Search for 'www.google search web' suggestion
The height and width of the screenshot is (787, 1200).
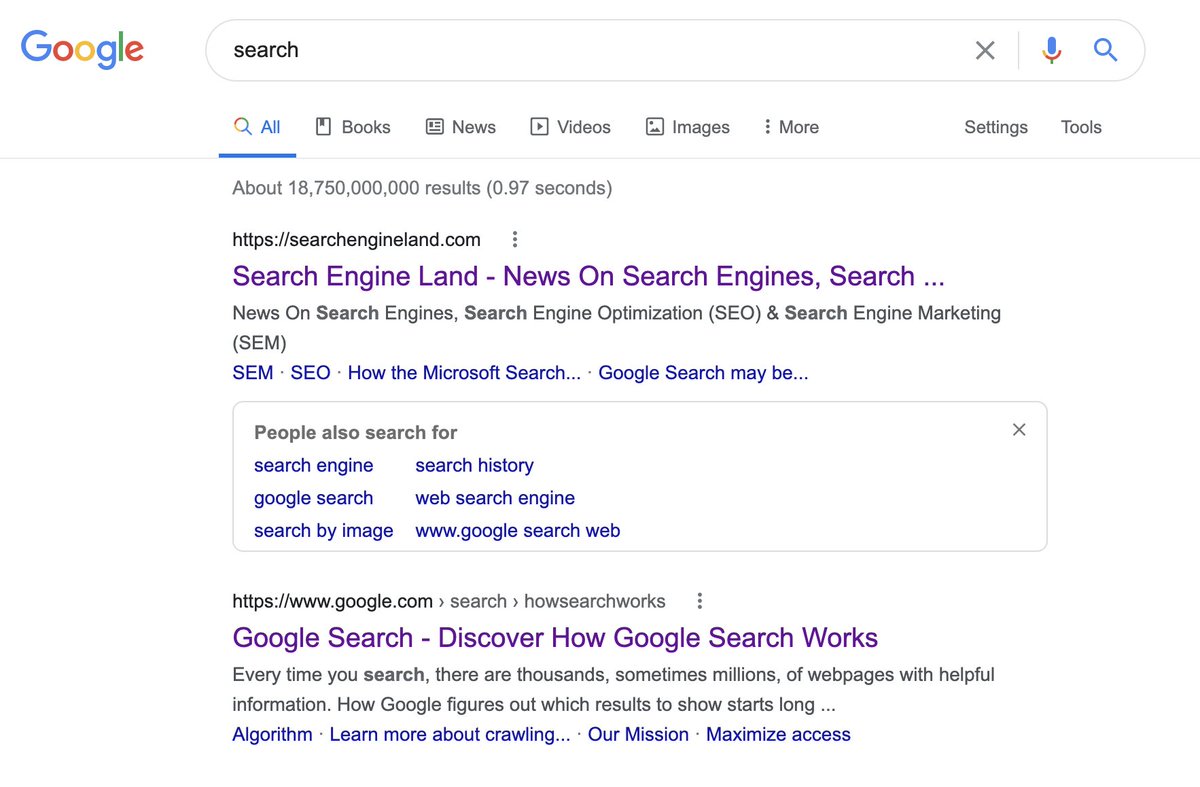[x=518, y=531]
